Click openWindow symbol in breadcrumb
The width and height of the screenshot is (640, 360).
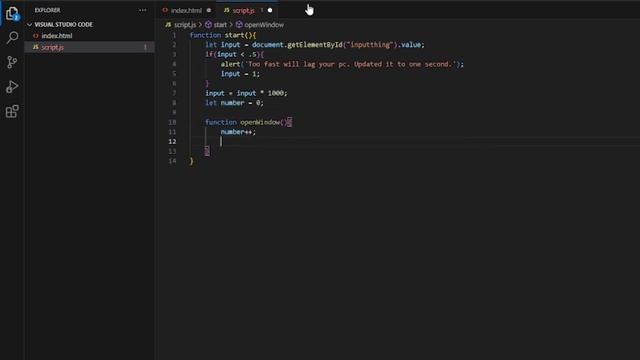pos(260,25)
